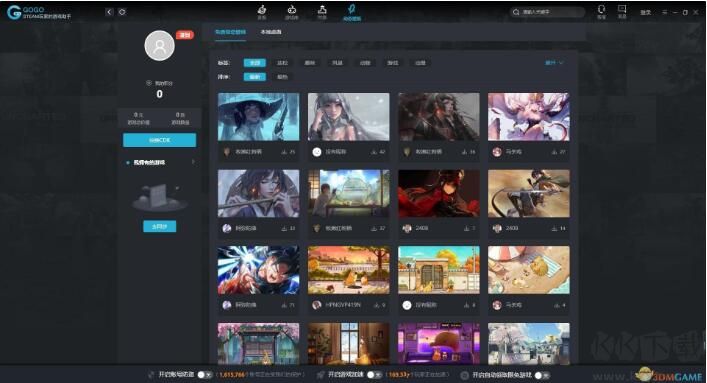Toggle the game acceleration switch in status bar
This screenshot has width=707, height=383.
coord(374,374)
